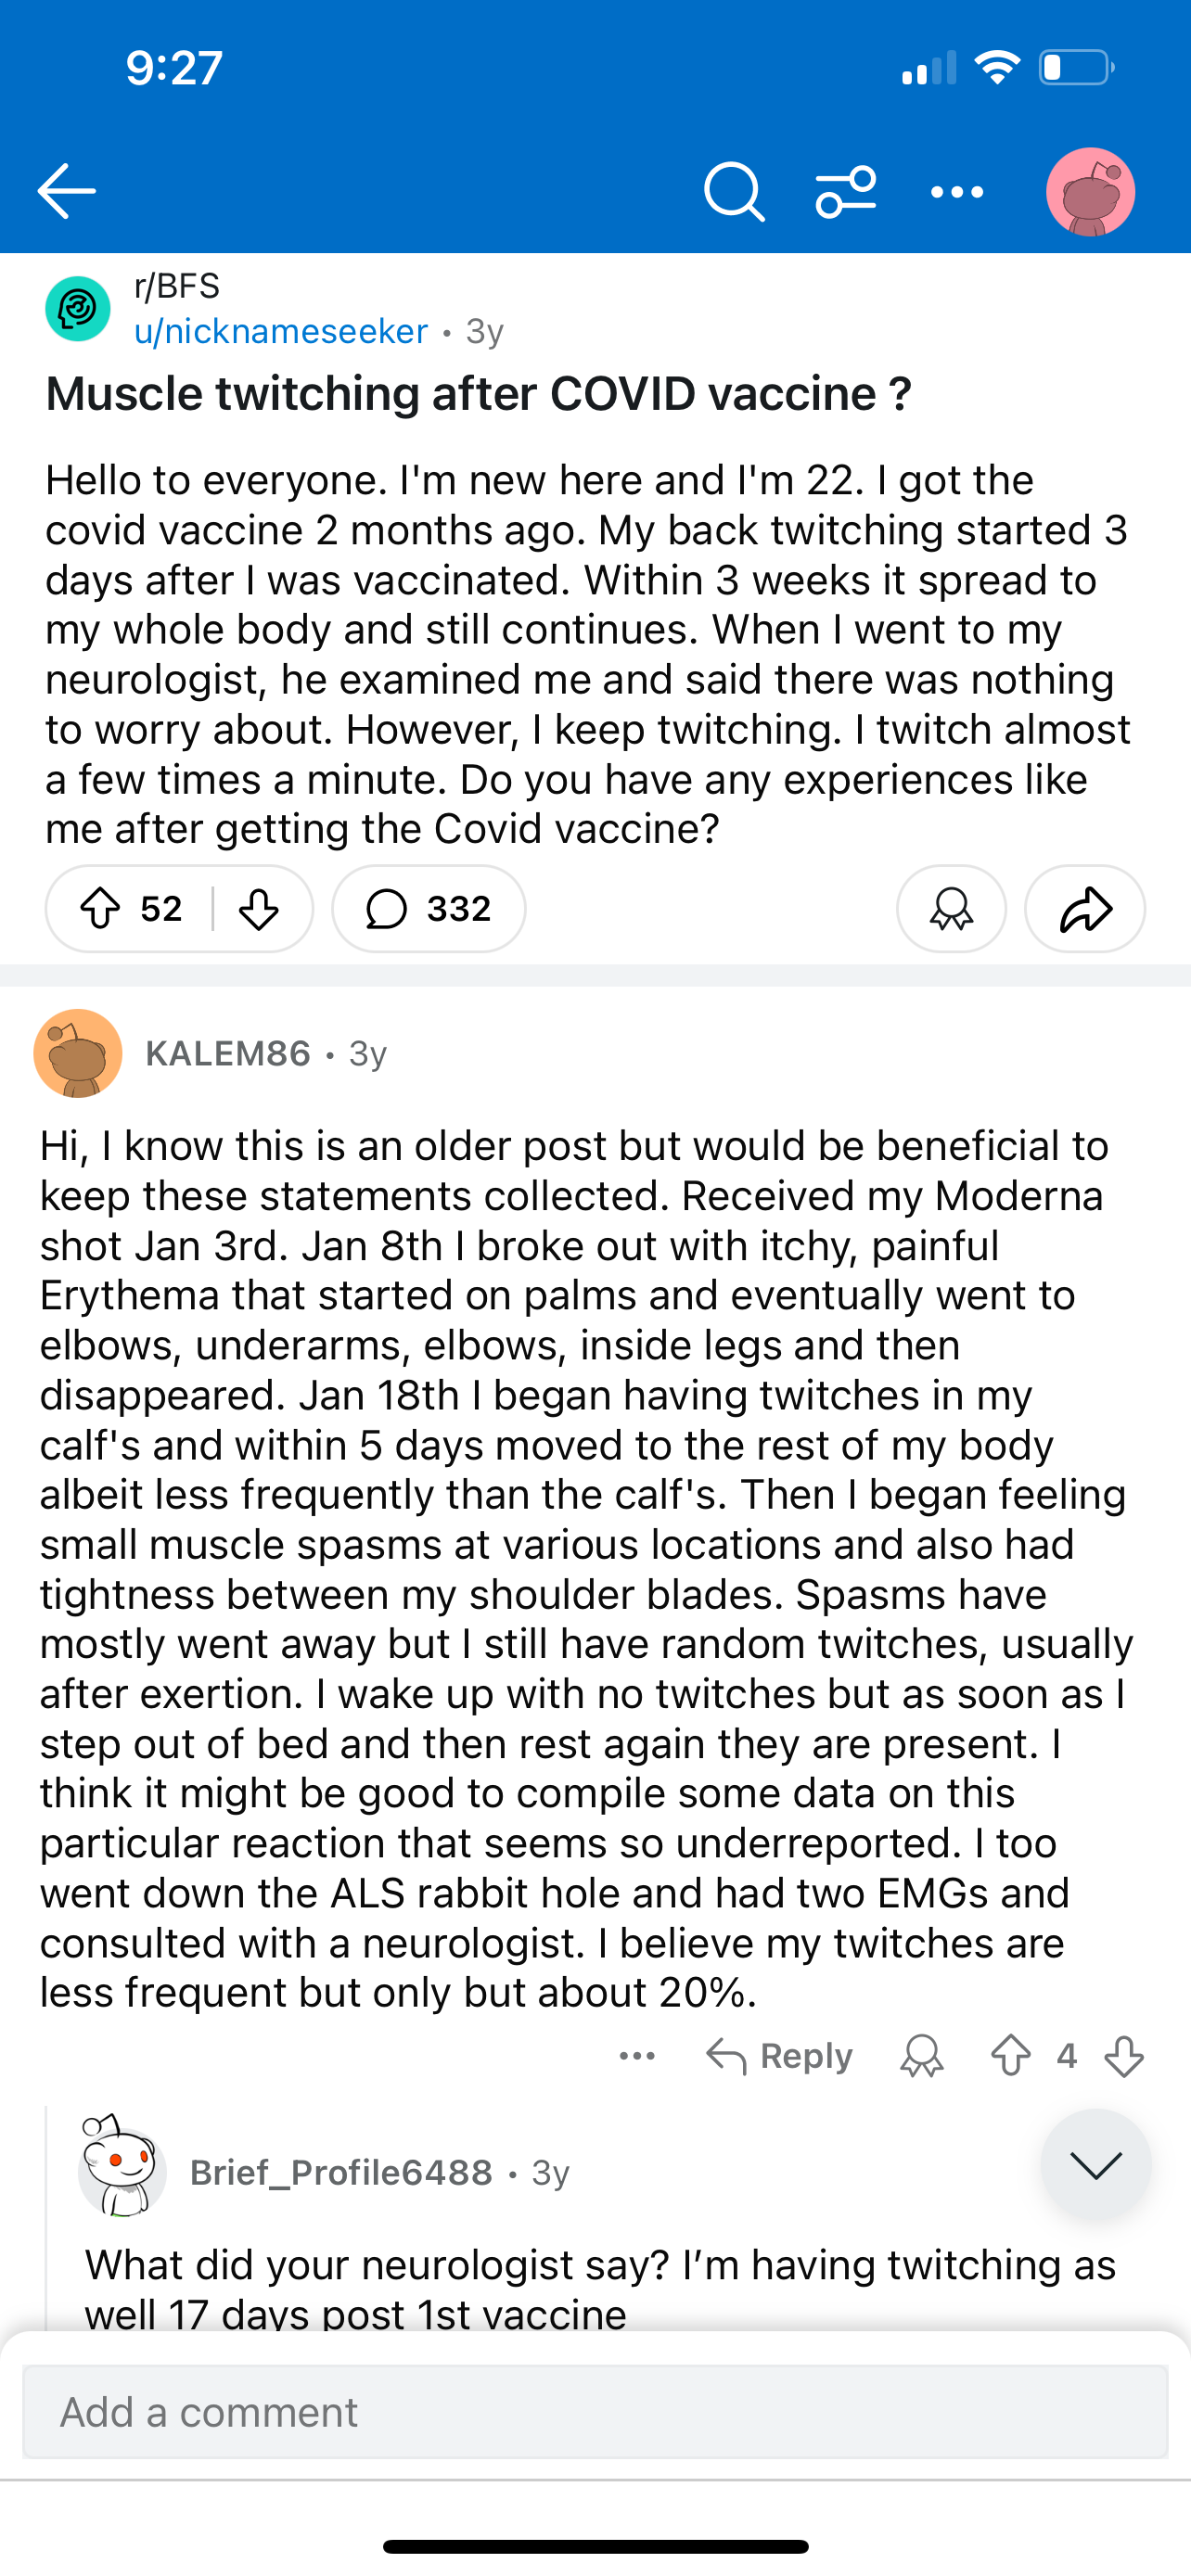Open the 332 comments button
The image size is (1191, 2576).
point(429,909)
